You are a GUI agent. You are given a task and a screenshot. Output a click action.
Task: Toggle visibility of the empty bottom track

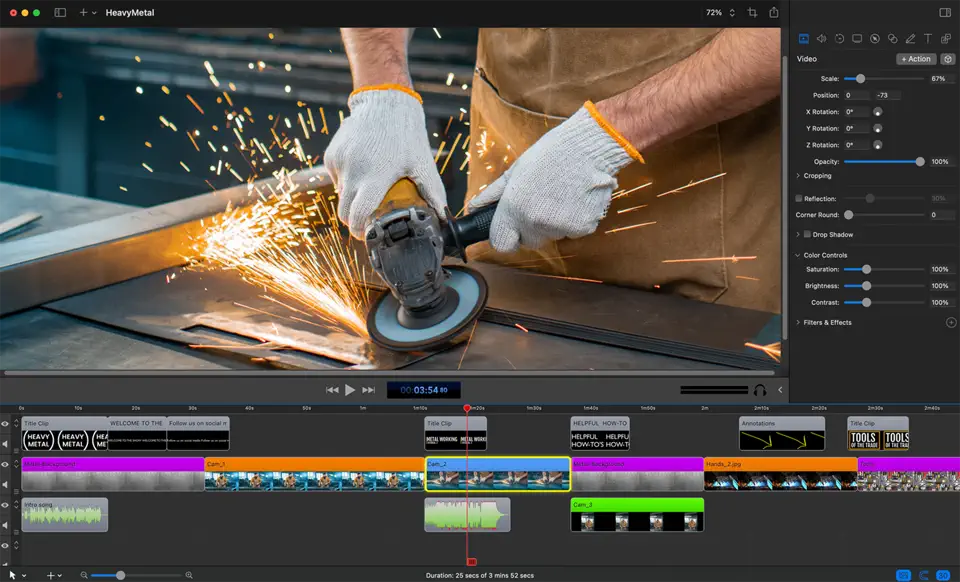tap(6, 545)
